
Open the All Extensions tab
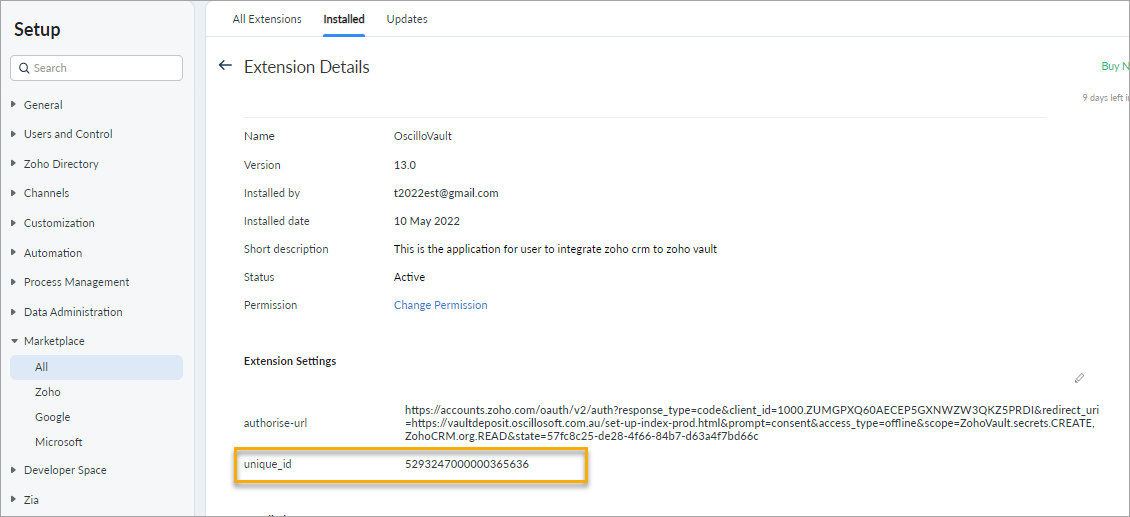click(x=267, y=19)
